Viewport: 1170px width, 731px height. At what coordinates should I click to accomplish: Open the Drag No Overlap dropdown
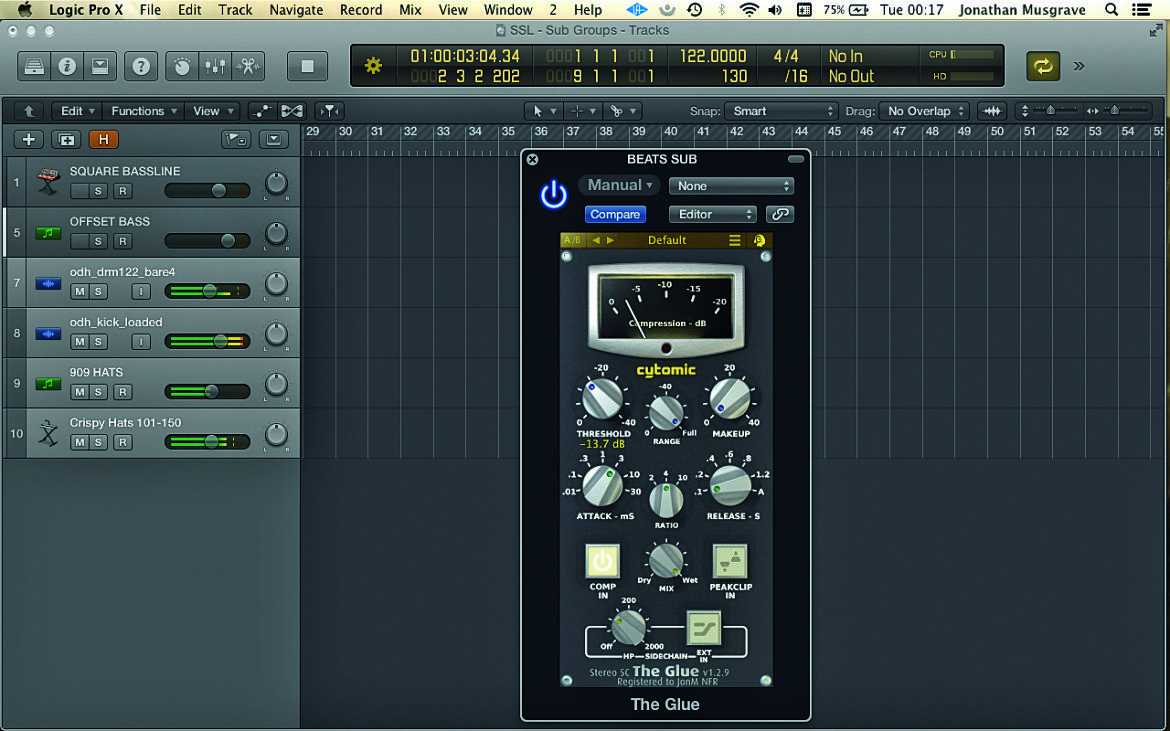point(924,111)
